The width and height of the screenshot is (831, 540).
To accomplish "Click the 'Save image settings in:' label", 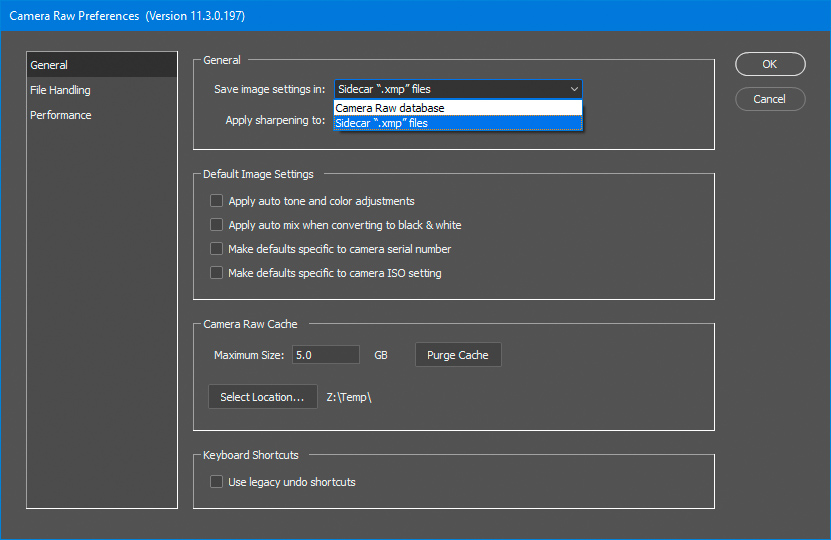I will click(x=269, y=89).
